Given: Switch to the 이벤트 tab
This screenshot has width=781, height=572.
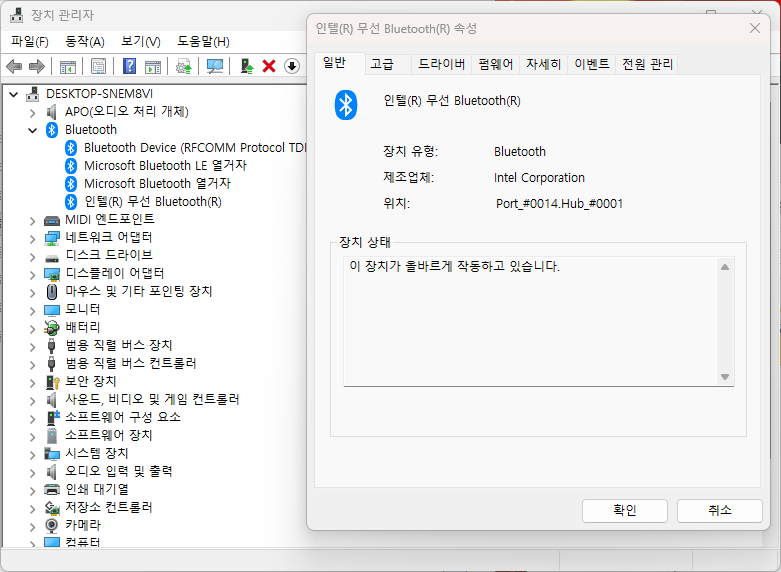Looking at the screenshot, I should pyautogui.click(x=591, y=64).
